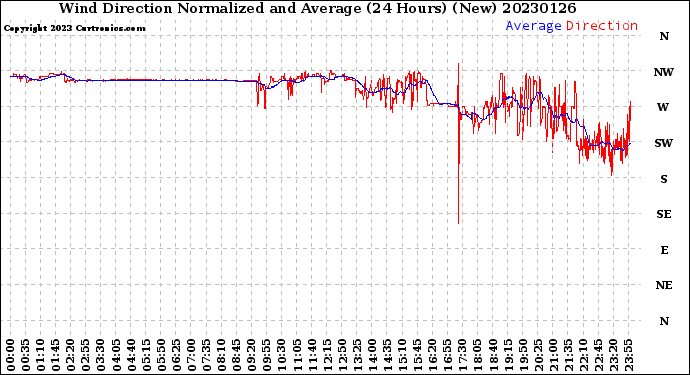
Task: Click the 12:50 time label
Action: (342, 355)
